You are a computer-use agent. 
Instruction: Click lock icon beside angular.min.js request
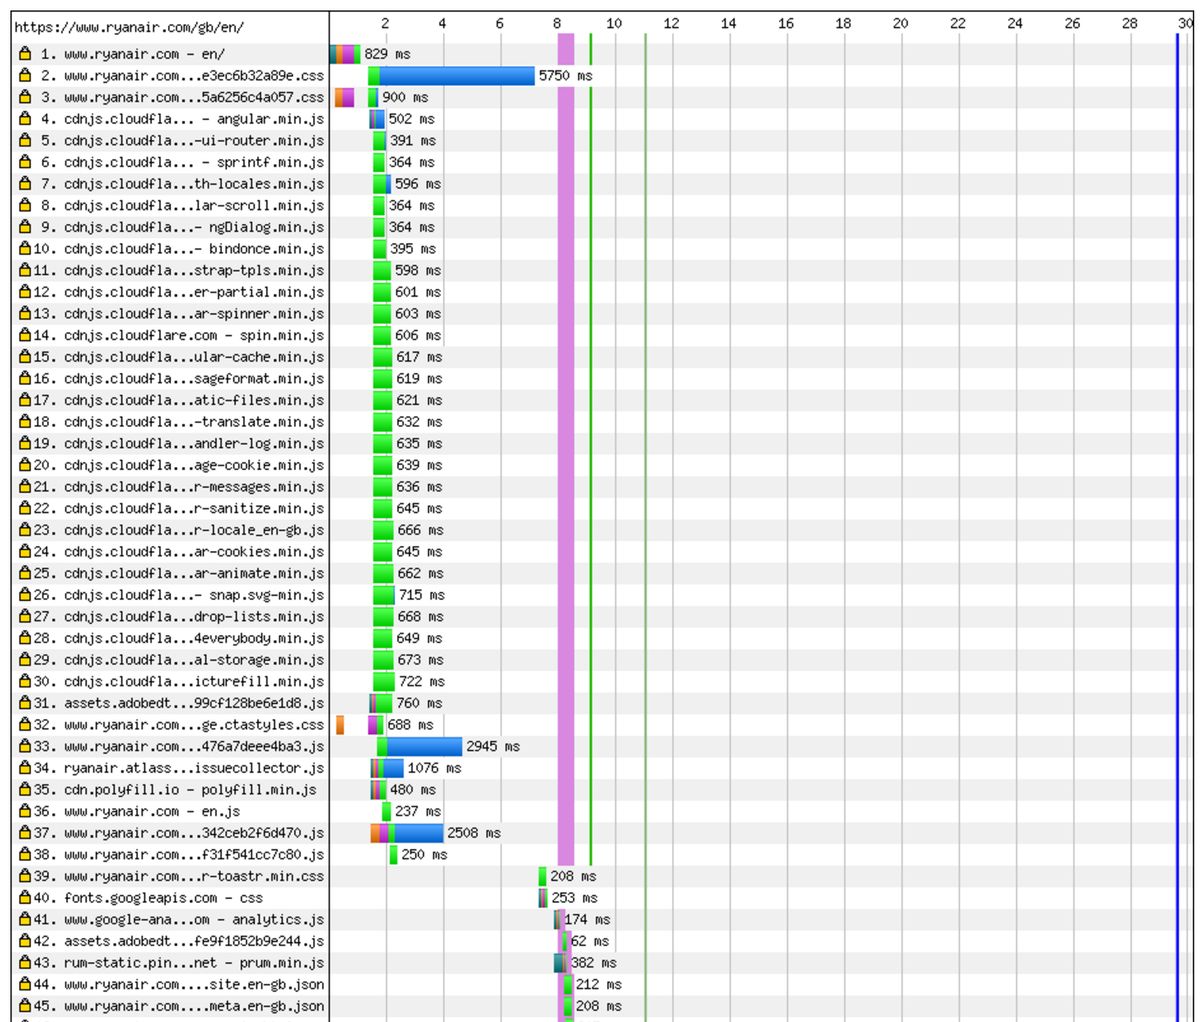[x=26, y=119]
